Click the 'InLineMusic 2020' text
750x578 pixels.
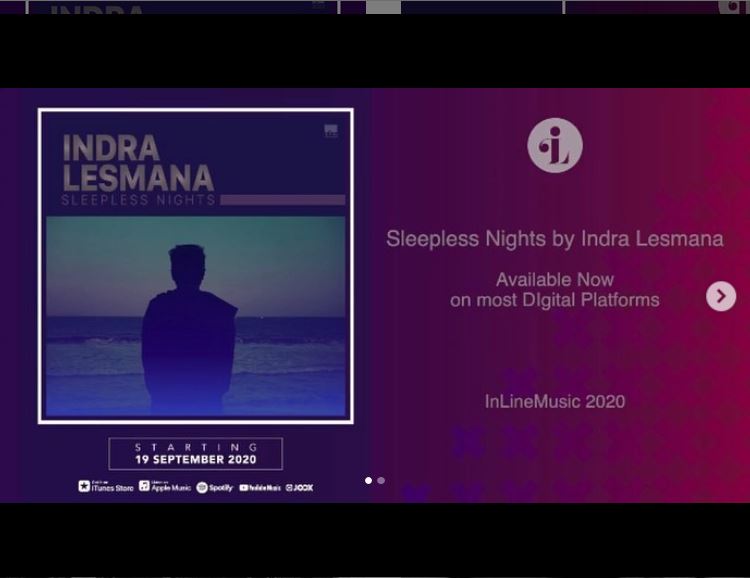pos(555,401)
